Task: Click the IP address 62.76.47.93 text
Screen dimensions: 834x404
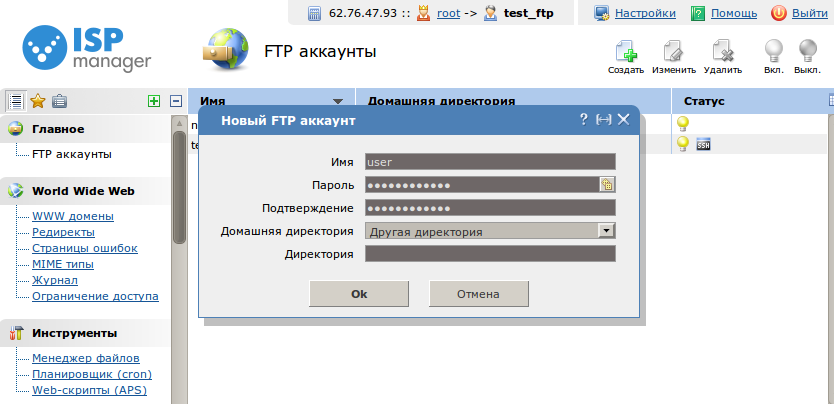Action: 363,13
